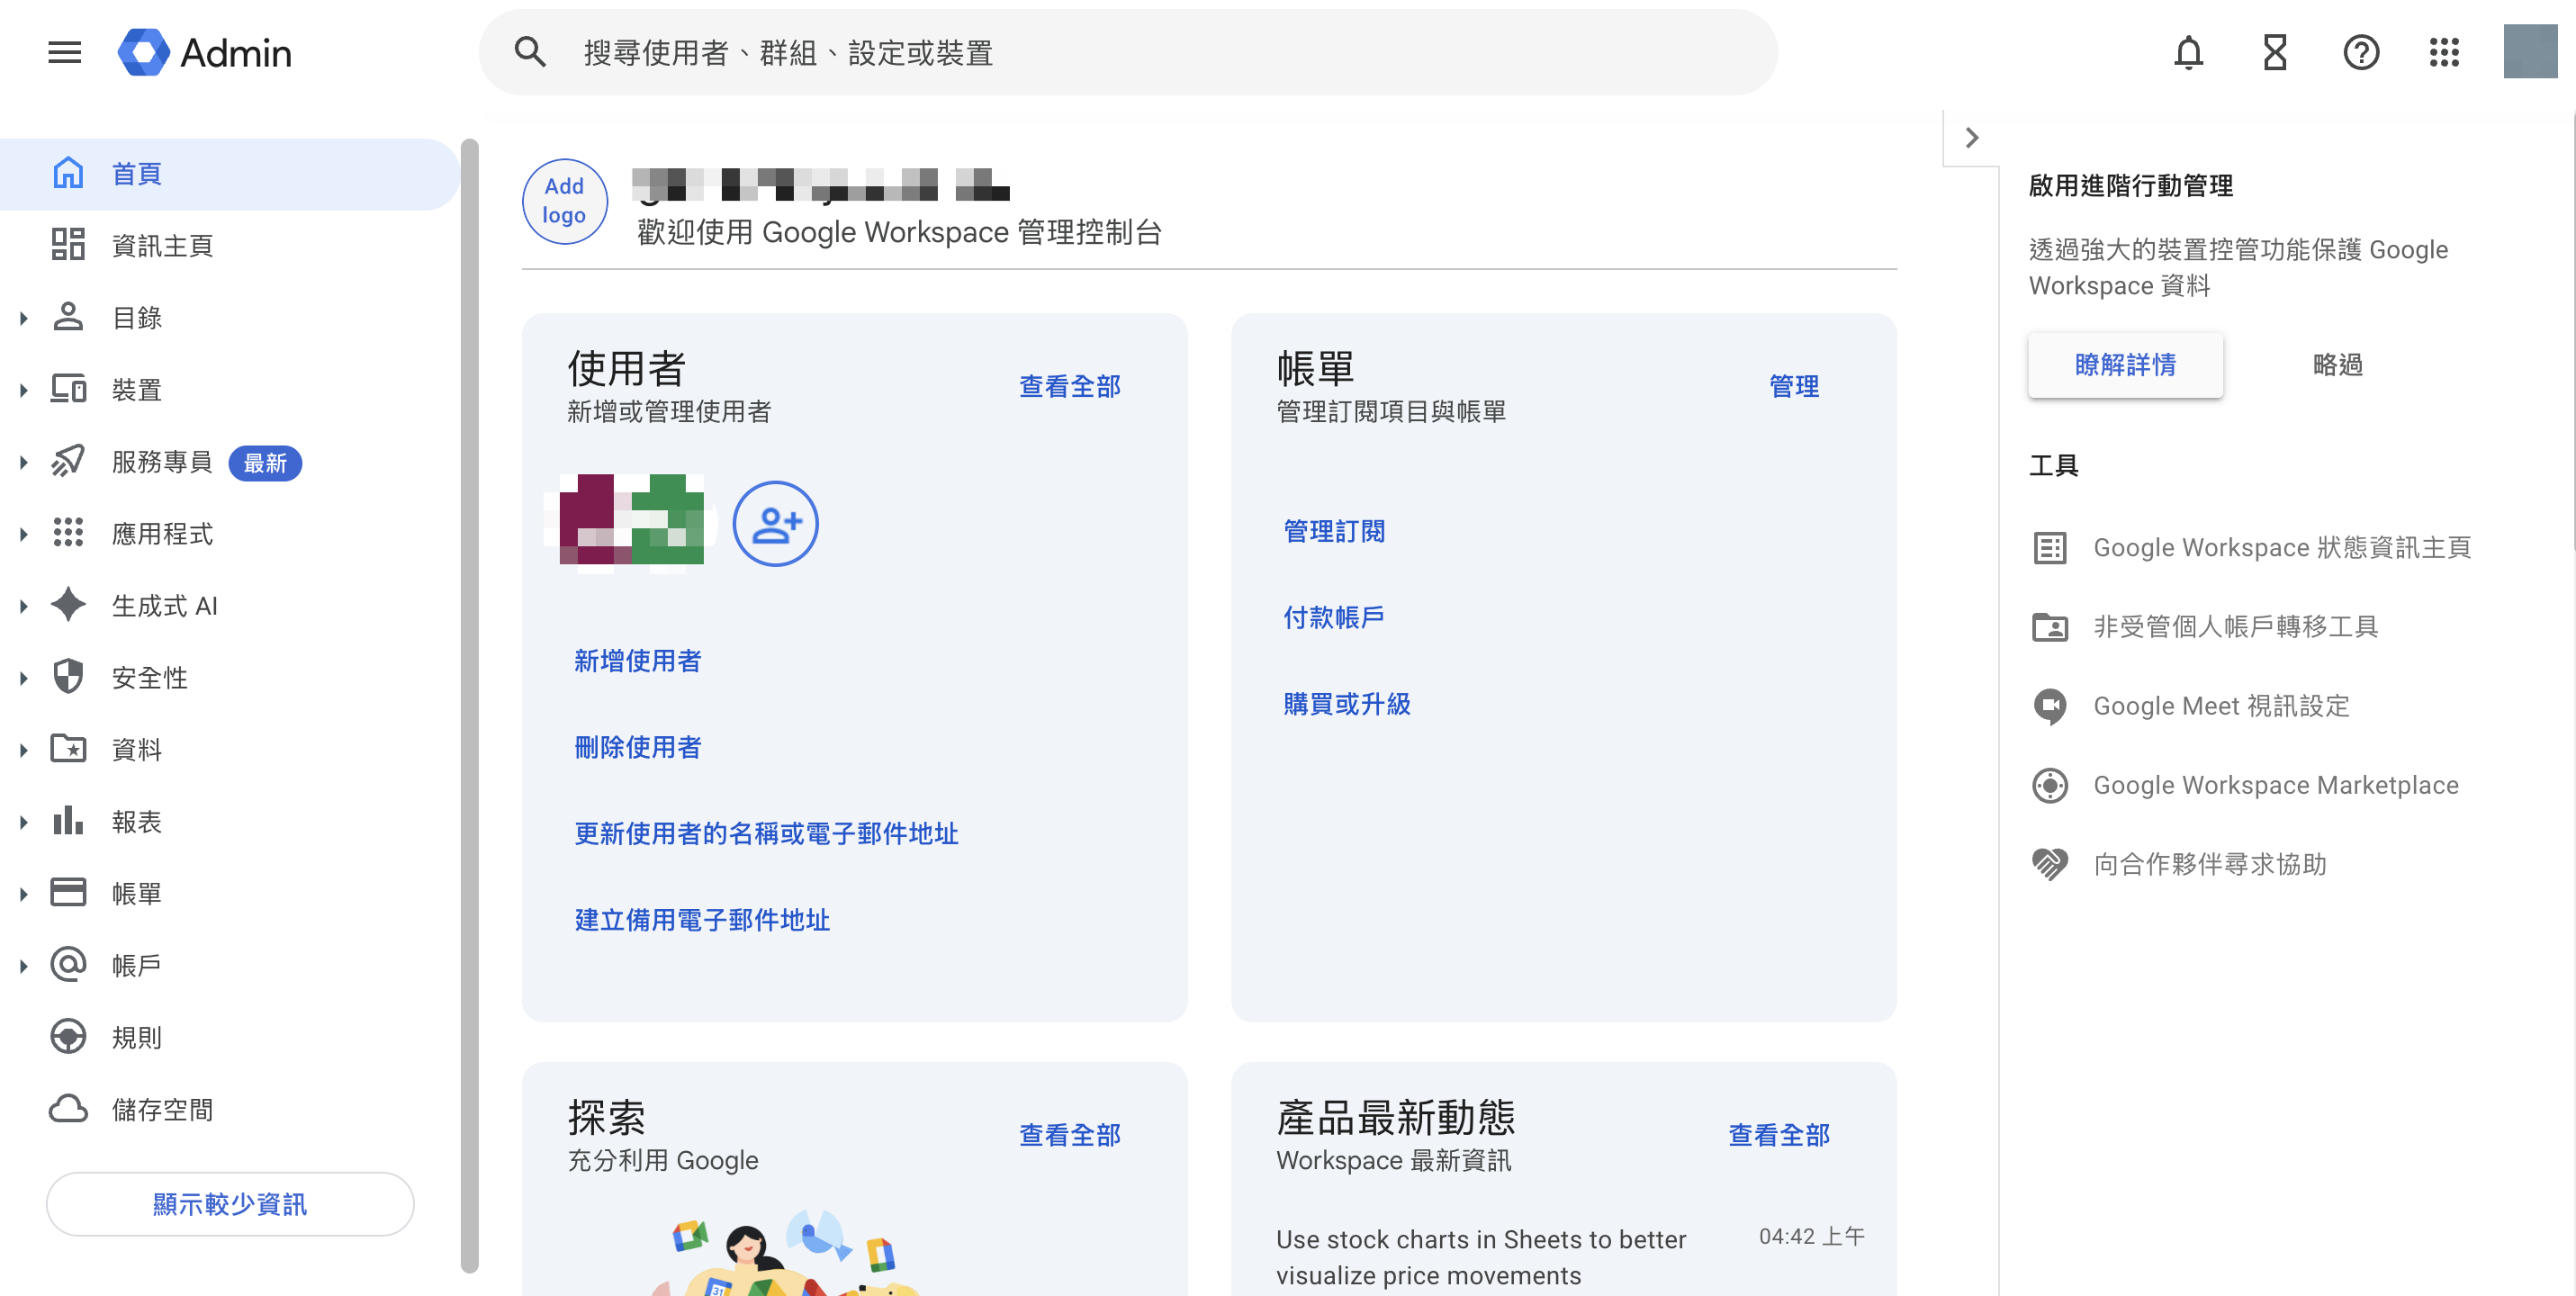Image resolution: width=2576 pixels, height=1296 pixels.
Task: Click the Google Admin logo
Action: pyautogui.click(x=204, y=52)
